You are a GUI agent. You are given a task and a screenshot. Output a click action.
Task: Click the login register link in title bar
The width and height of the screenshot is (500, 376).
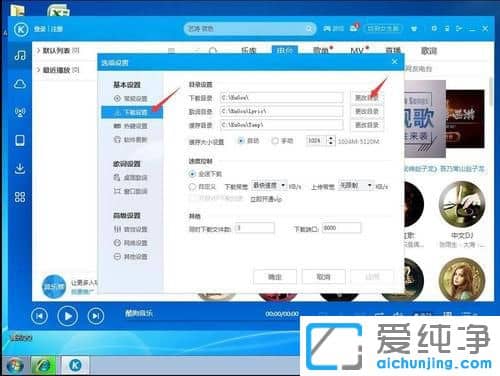coord(48,29)
